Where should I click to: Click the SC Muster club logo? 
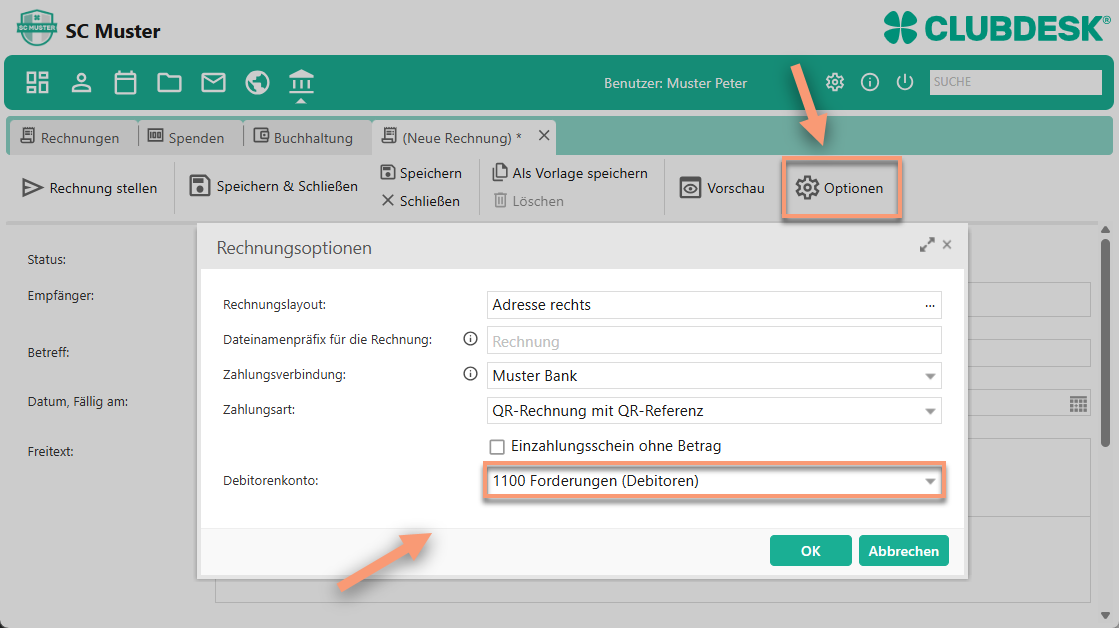pyautogui.click(x=36, y=28)
